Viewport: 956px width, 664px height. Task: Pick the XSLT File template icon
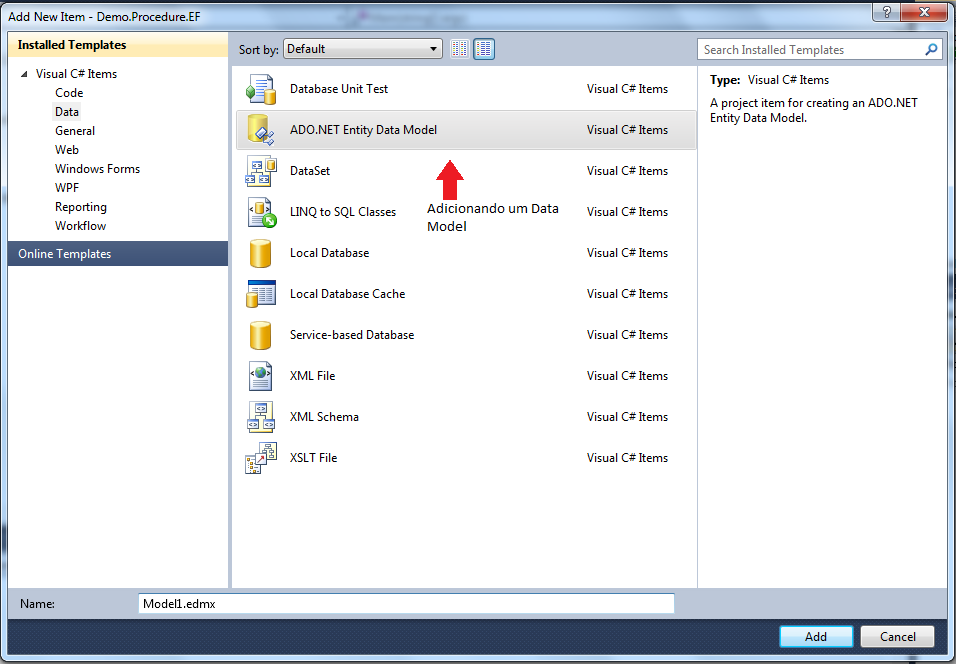(261, 458)
